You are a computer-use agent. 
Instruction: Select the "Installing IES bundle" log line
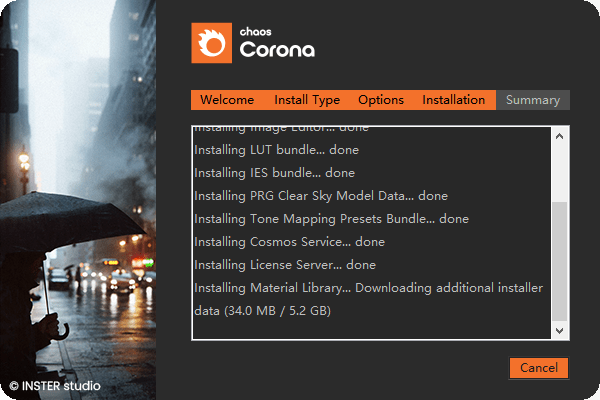274,173
